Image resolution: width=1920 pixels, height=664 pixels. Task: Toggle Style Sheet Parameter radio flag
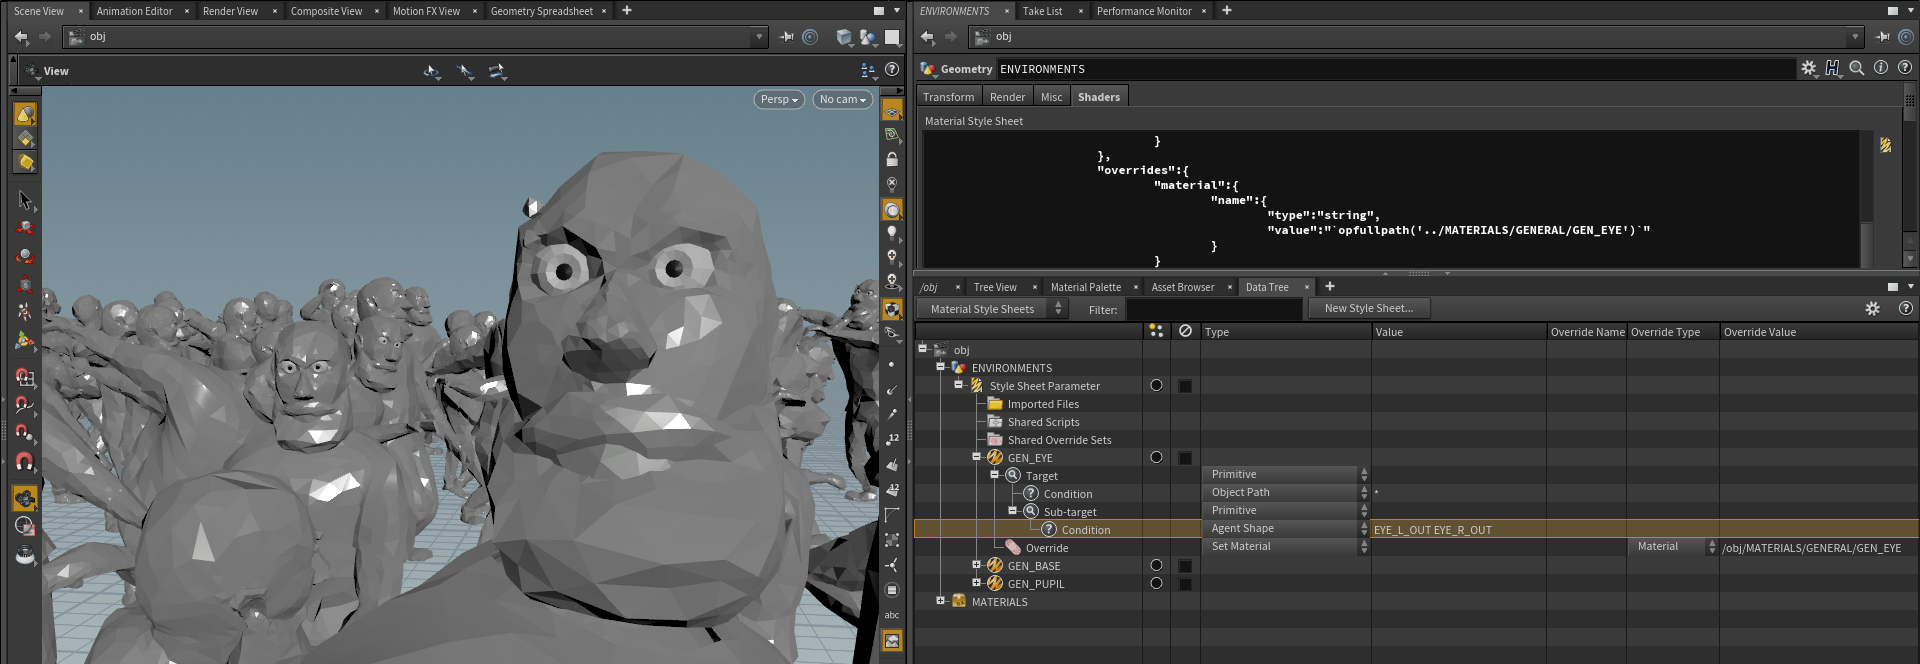point(1156,385)
